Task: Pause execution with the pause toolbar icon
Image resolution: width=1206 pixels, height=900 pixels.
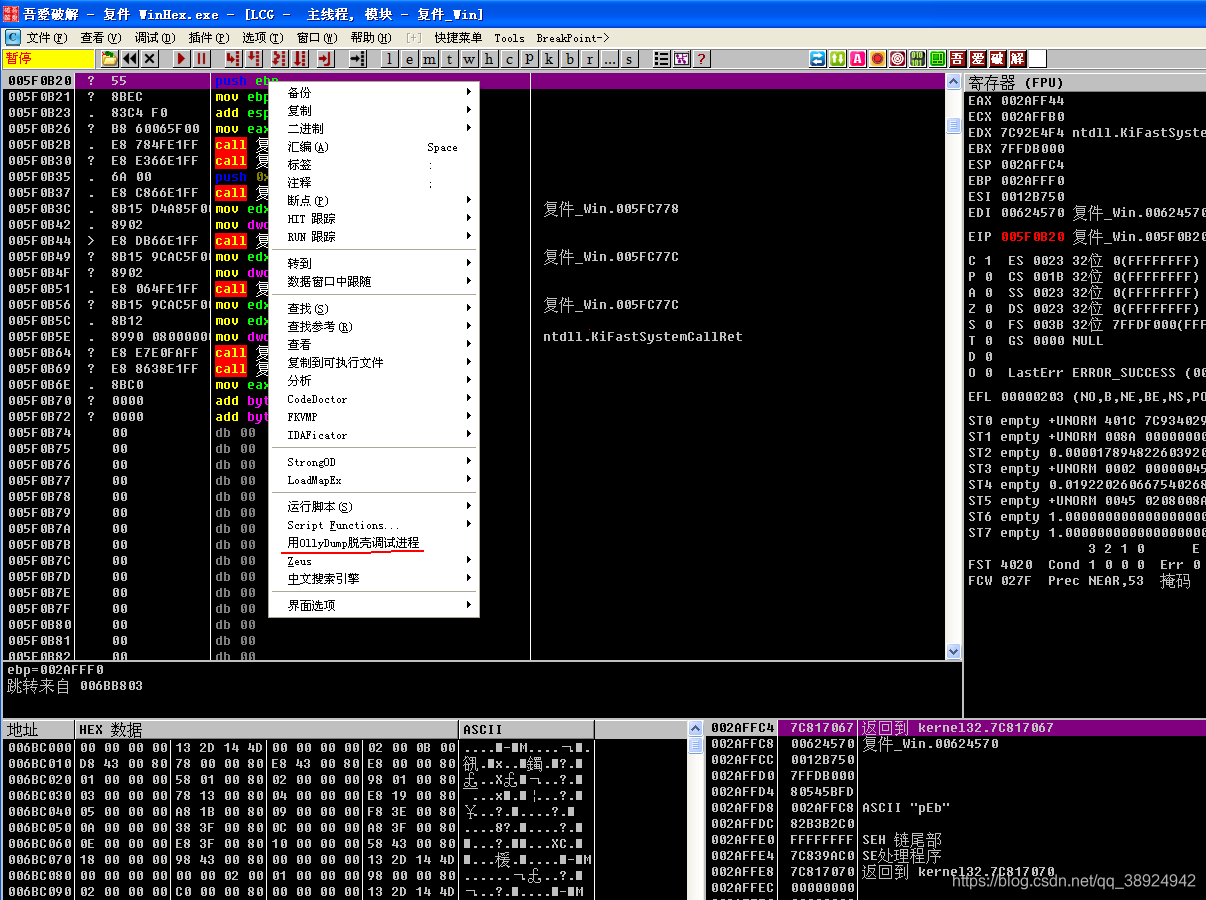Action: click(x=202, y=59)
